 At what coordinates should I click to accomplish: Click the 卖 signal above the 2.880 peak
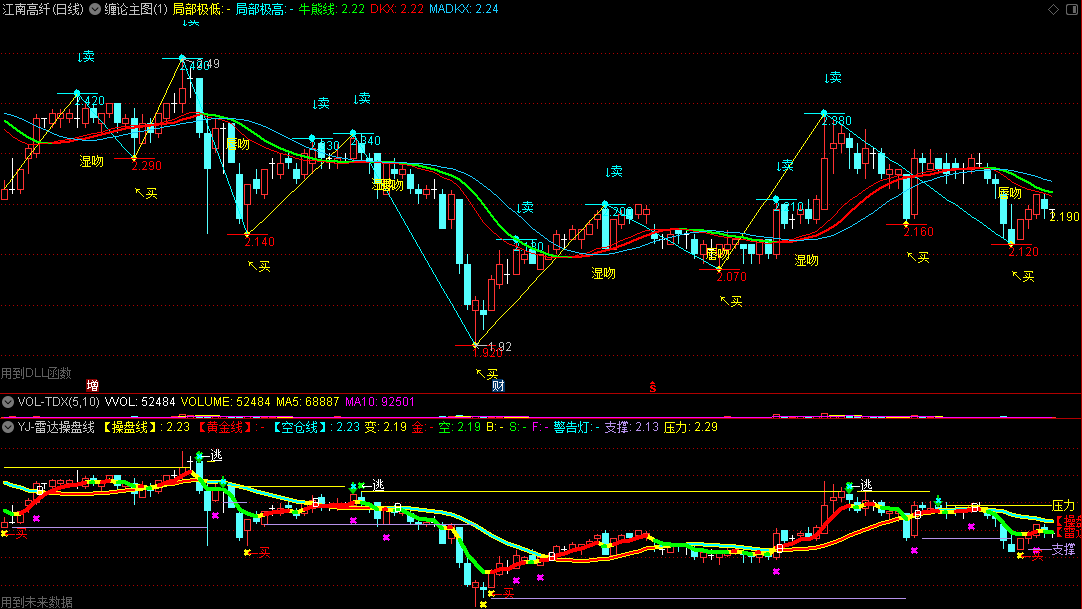(833, 77)
